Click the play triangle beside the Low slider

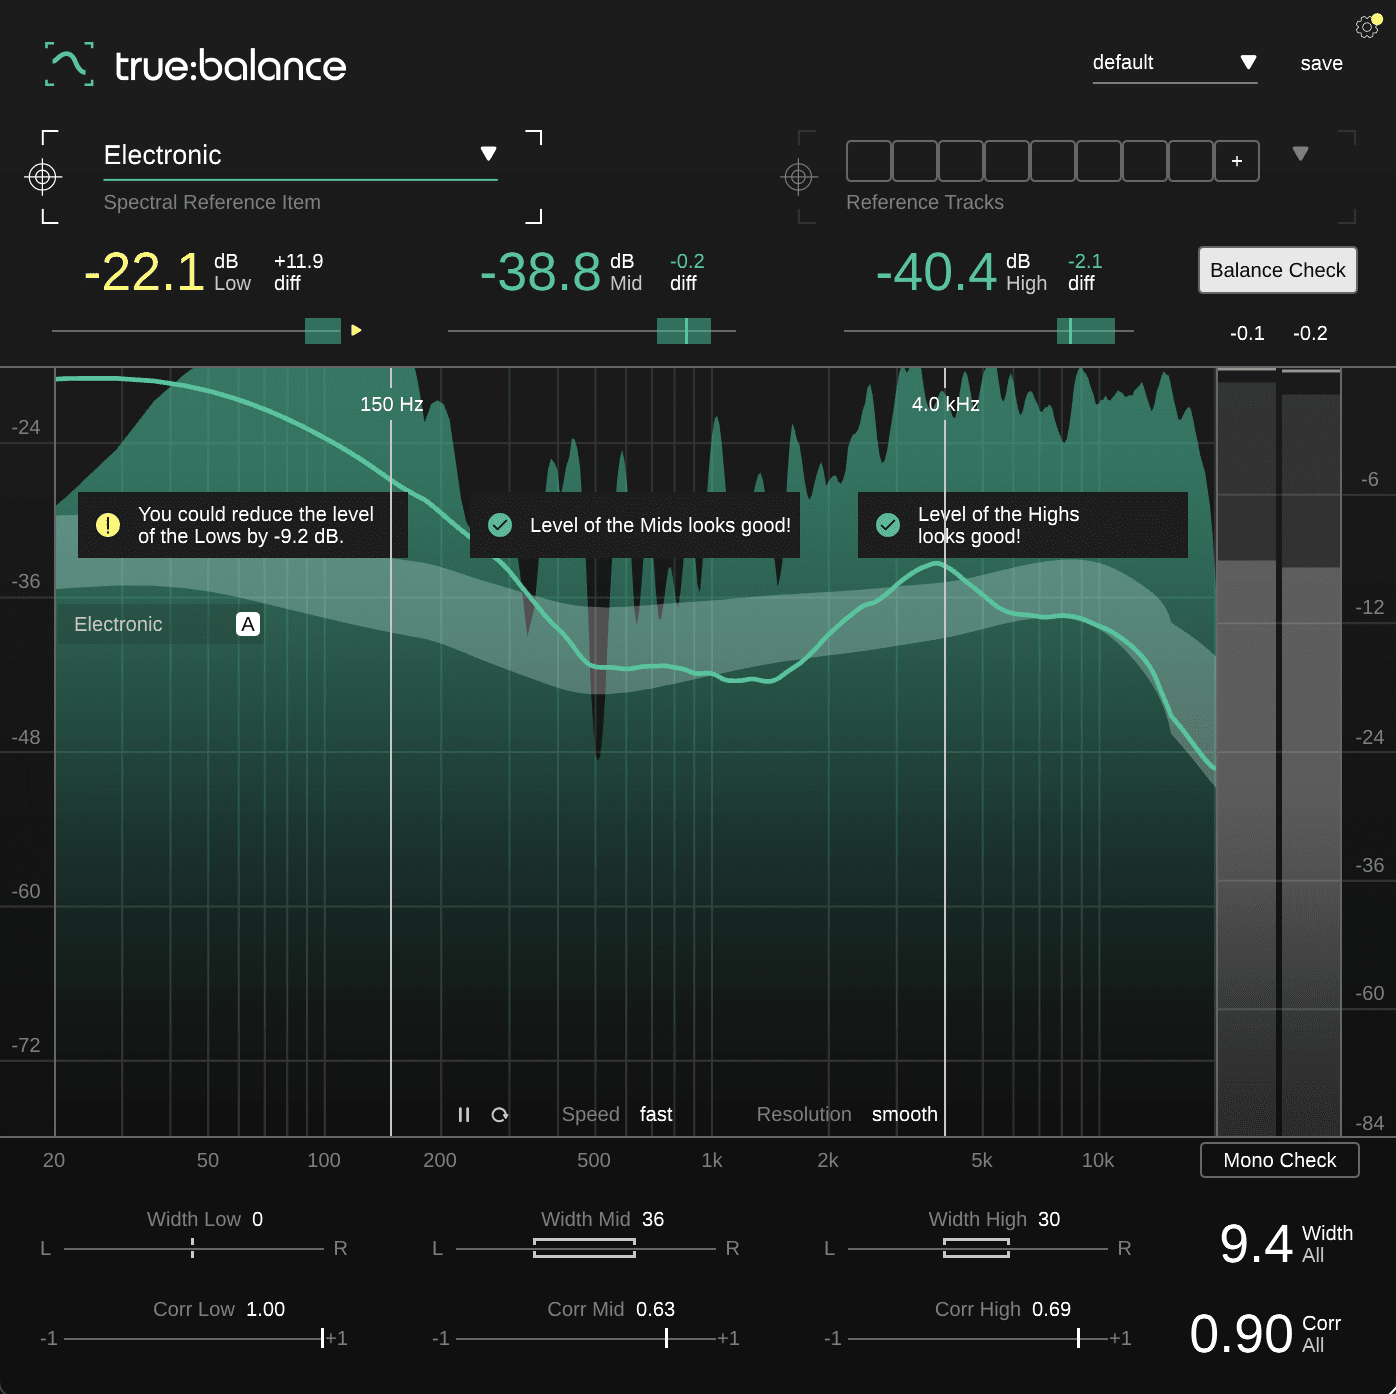[357, 330]
